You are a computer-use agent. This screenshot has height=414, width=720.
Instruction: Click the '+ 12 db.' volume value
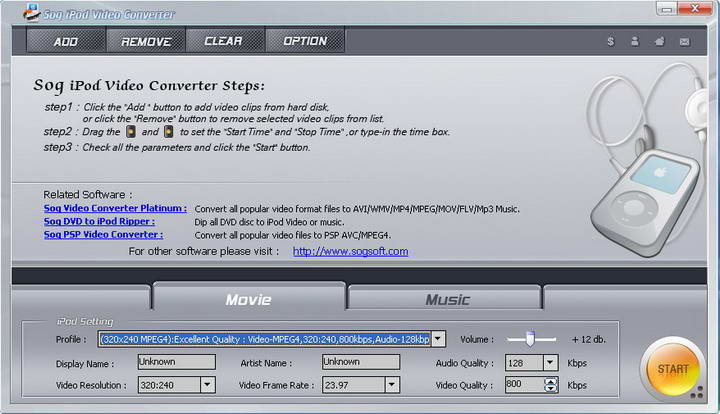(x=589, y=340)
